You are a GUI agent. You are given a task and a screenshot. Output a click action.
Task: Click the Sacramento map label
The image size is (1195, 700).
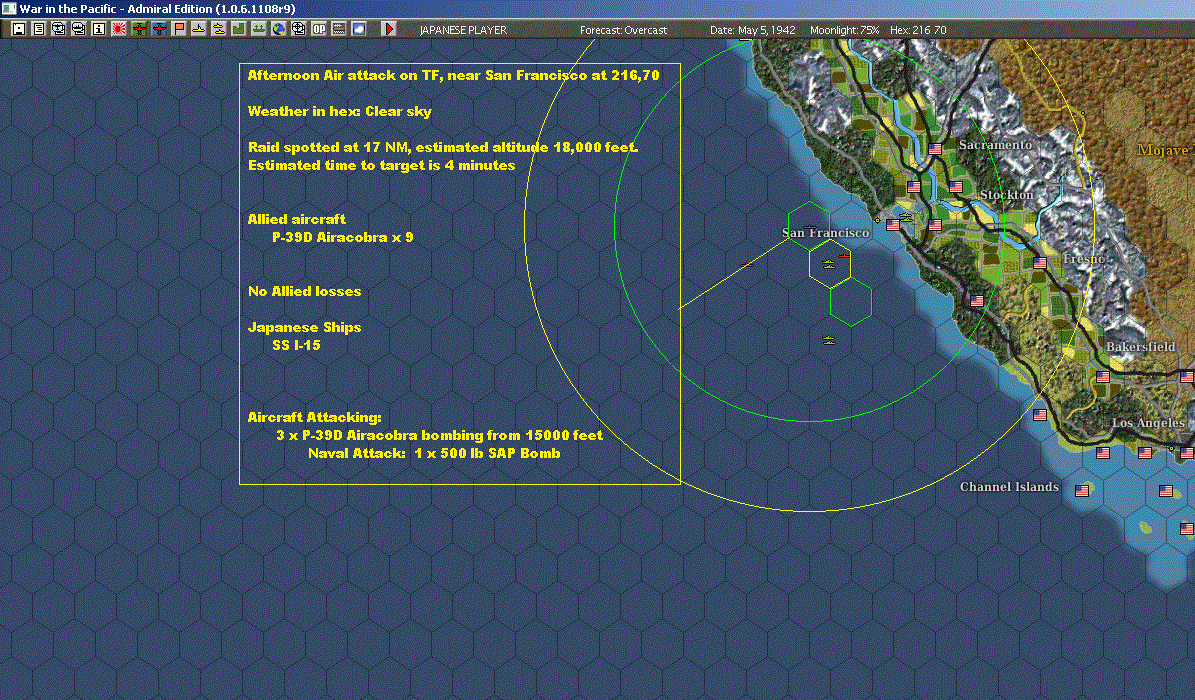click(995, 145)
